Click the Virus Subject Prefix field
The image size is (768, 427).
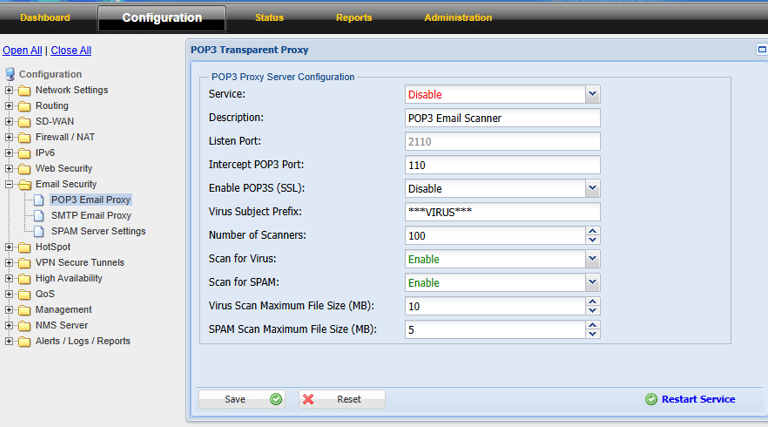tap(503, 212)
